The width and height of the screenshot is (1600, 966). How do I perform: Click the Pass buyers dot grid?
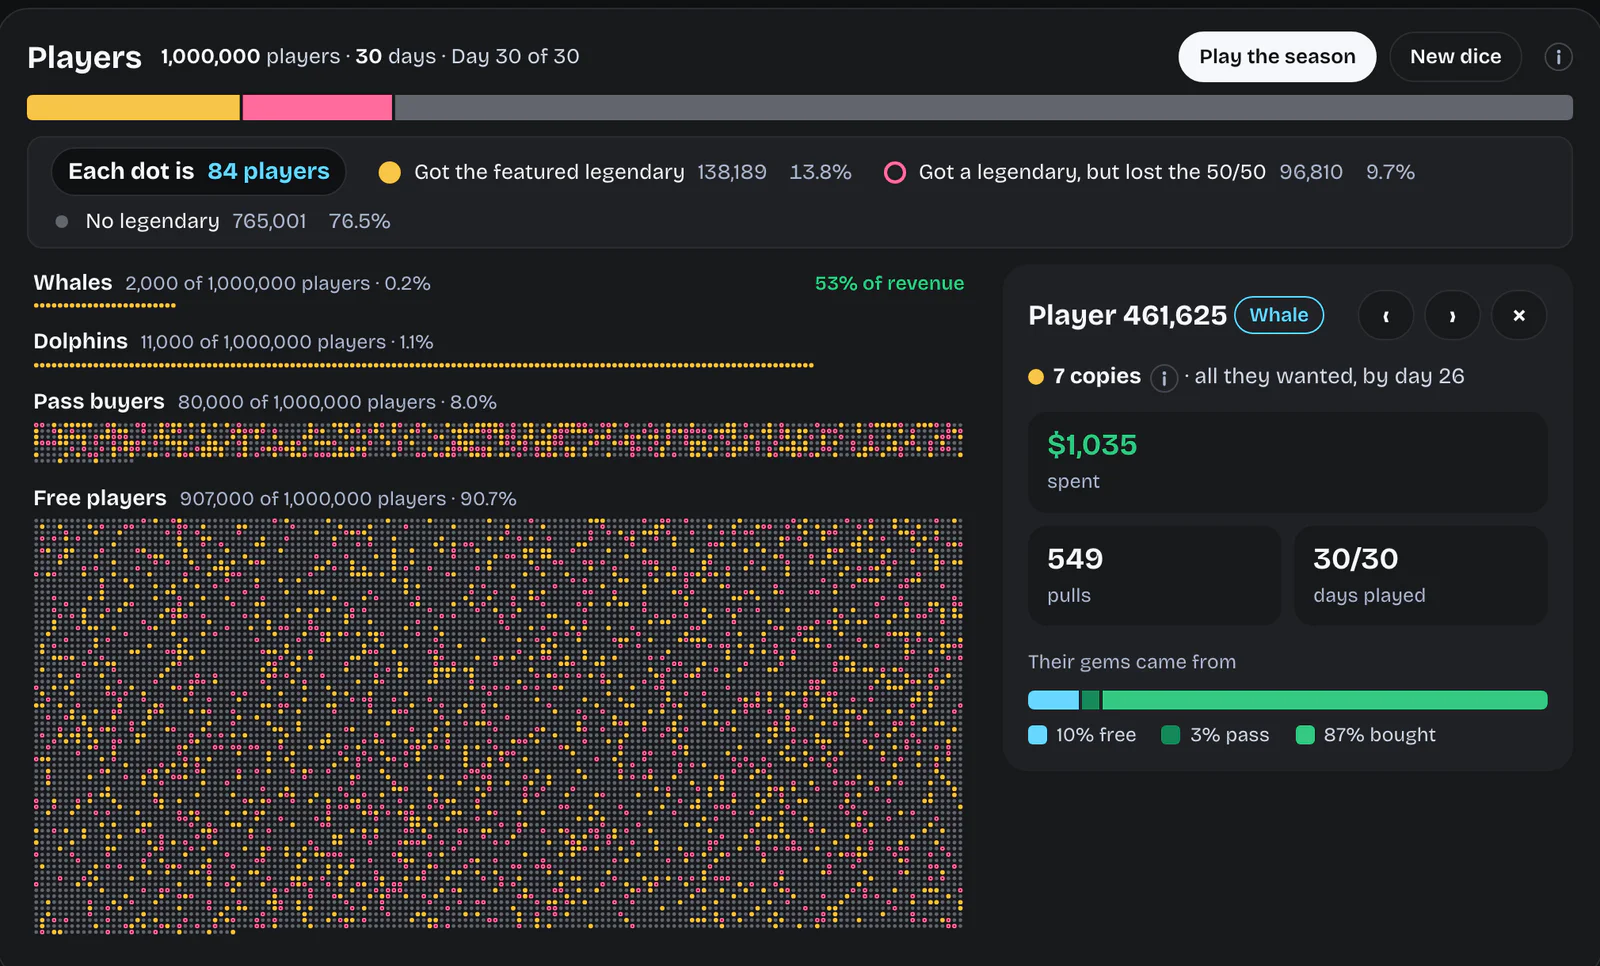pos(498,441)
